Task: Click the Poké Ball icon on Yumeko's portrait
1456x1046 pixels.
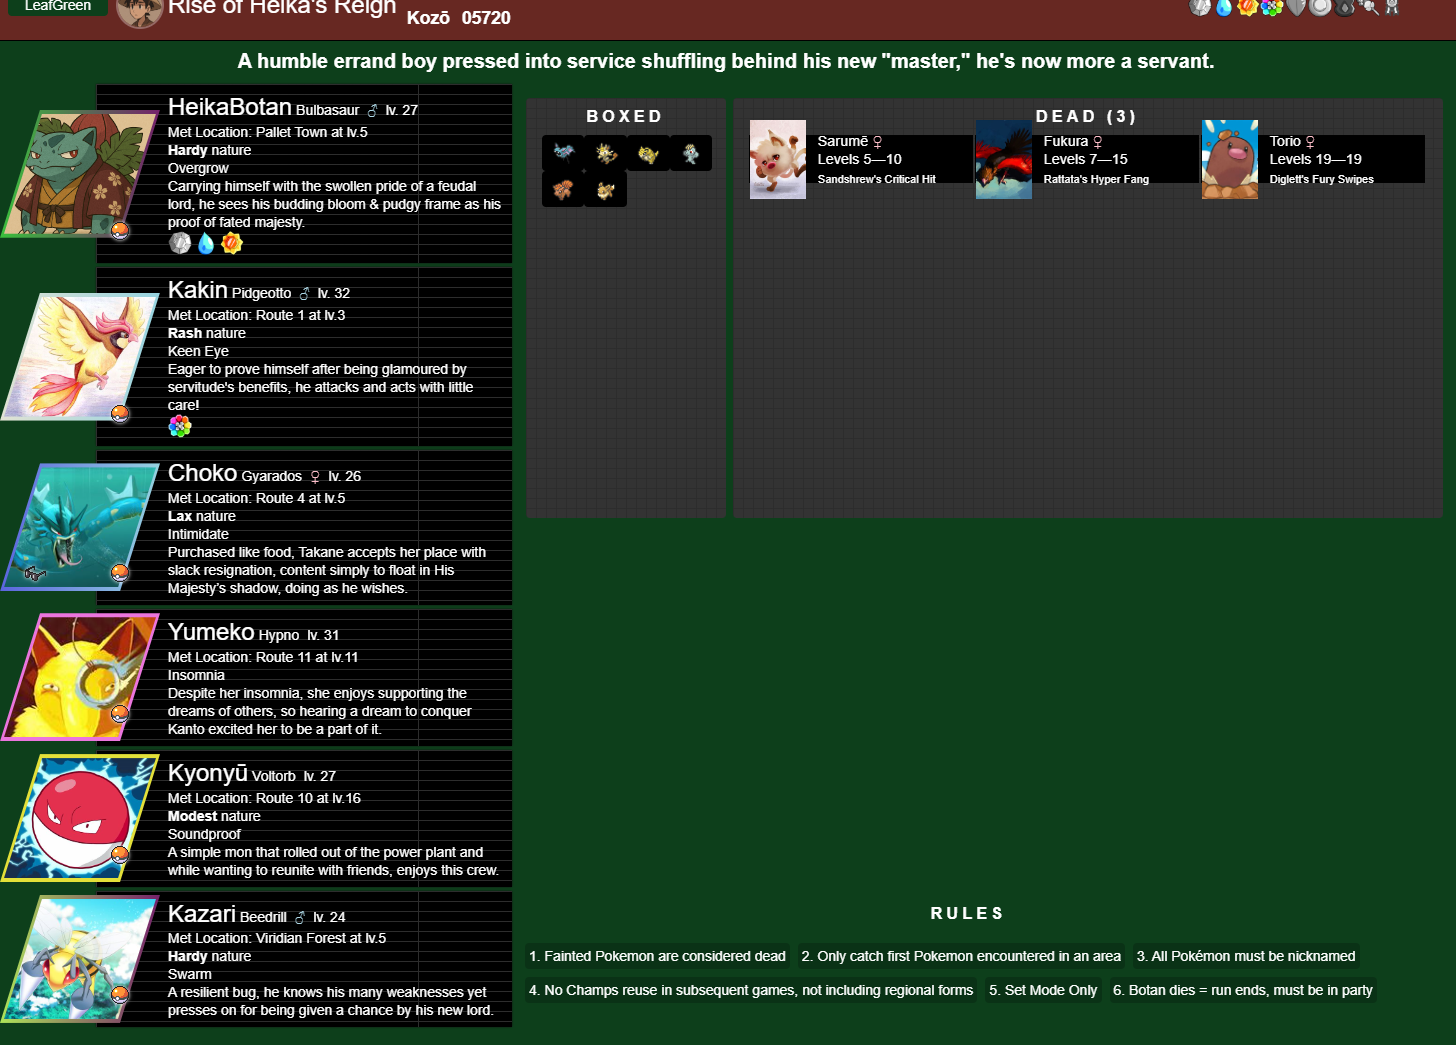Action: pos(120,713)
